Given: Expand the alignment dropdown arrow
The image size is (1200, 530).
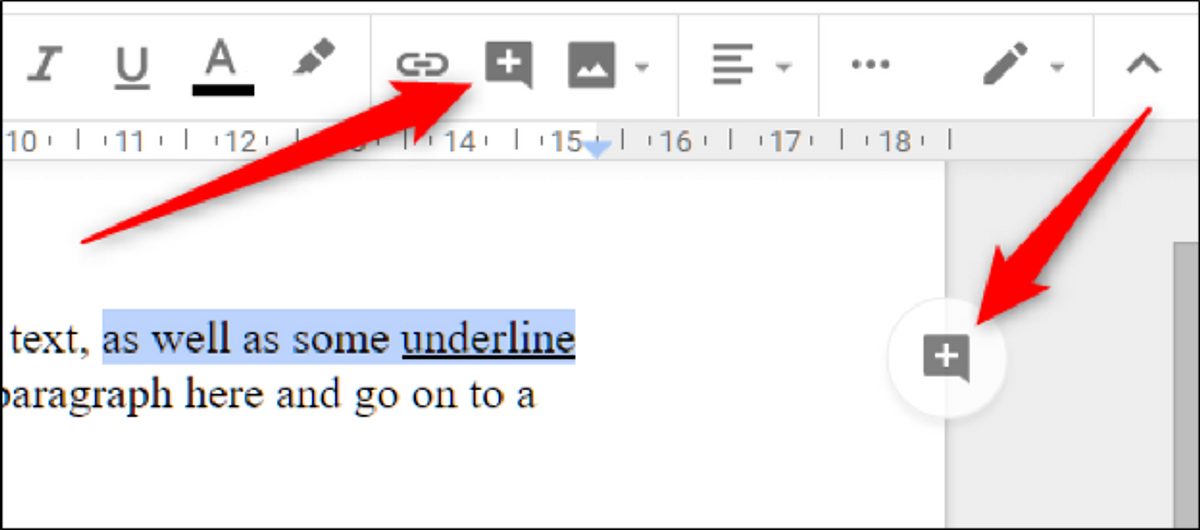Looking at the screenshot, I should pyautogui.click(x=783, y=67).
